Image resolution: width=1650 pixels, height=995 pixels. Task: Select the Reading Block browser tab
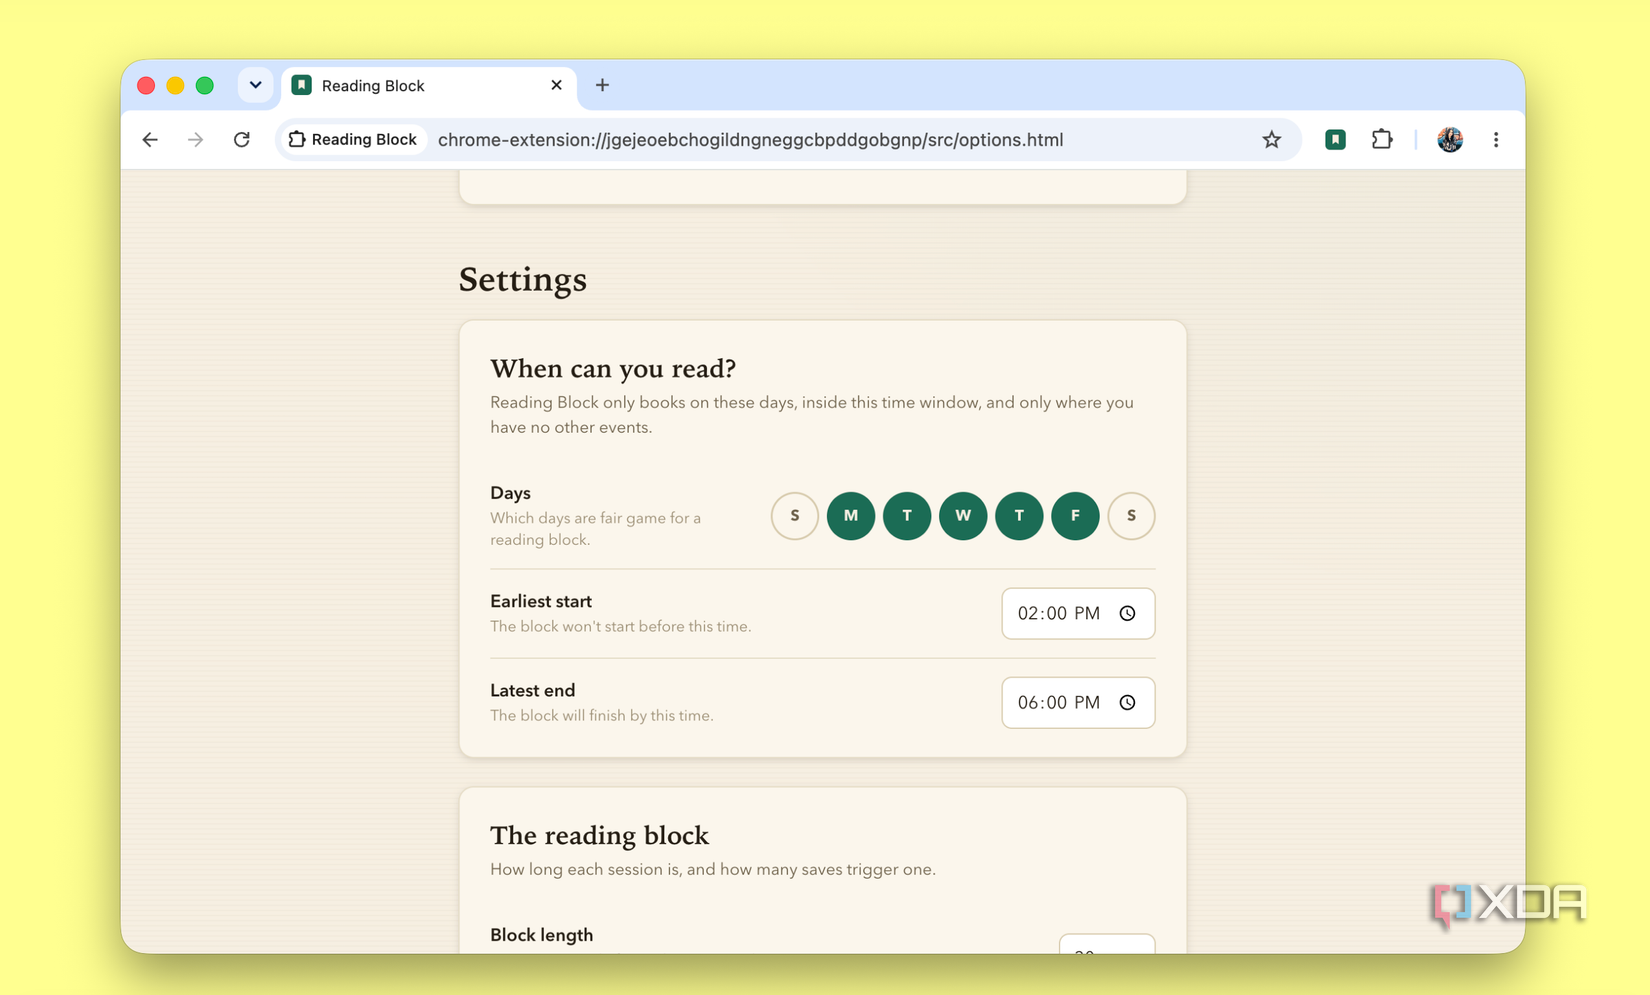pyautogui.click(x=429, y=86)
